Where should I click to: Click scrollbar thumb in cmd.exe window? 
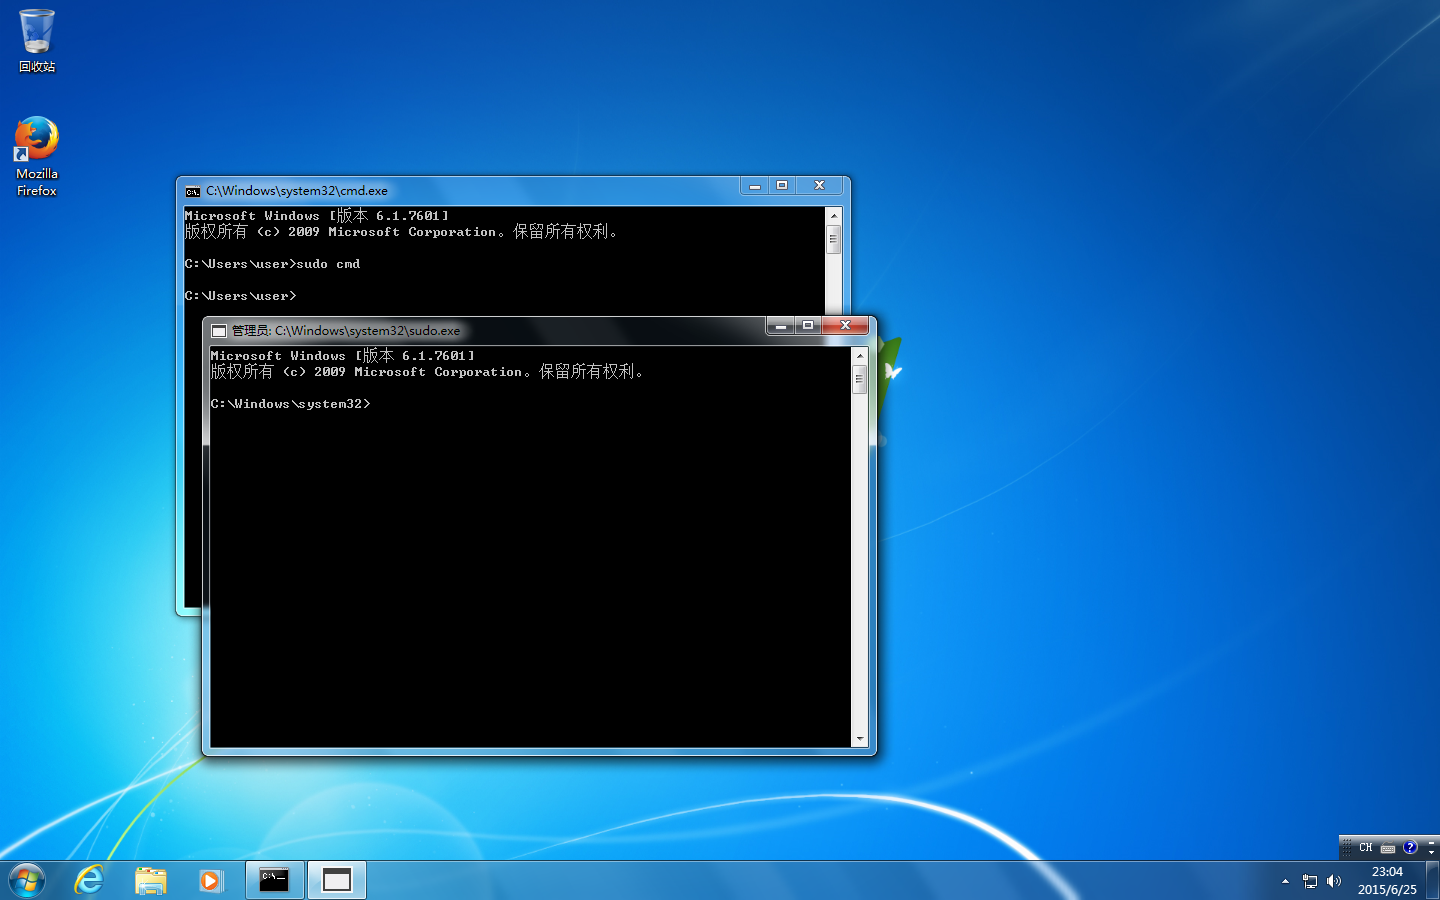click(833, 239)
